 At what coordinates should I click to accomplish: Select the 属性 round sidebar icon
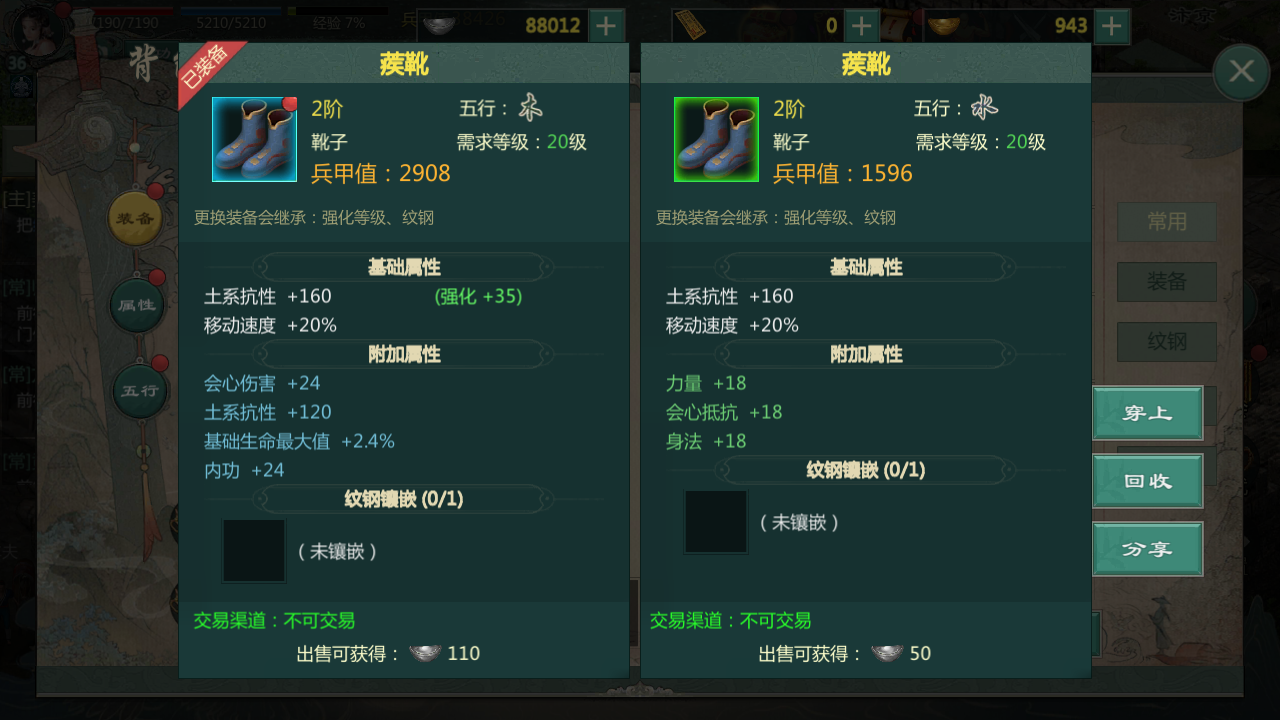click(136, 305)
